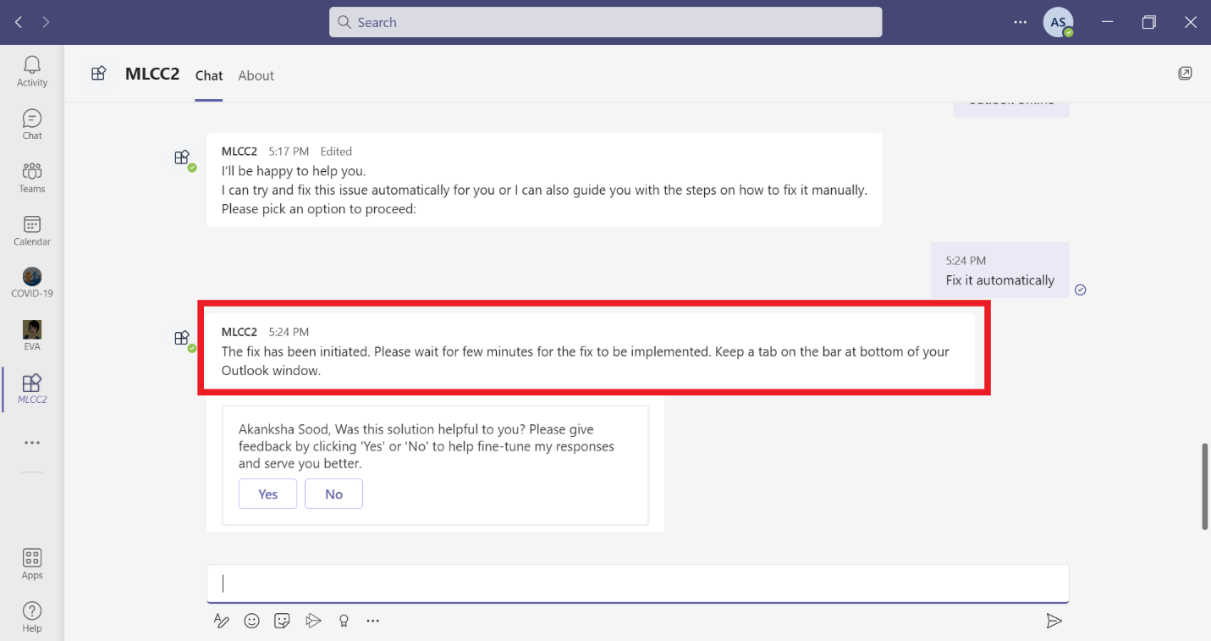Open Help
The width and height of the screenshot is (1211, 641).
(31, 612)
